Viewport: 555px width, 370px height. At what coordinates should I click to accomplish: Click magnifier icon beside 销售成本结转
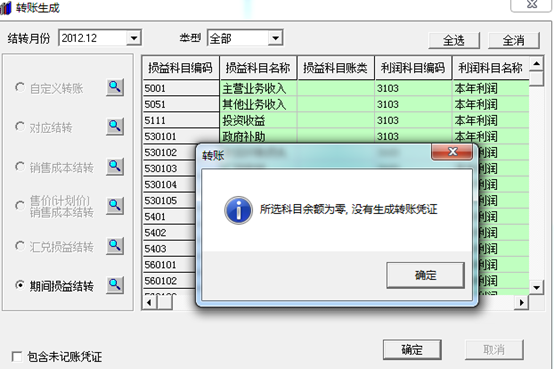(x=115, y=166)
